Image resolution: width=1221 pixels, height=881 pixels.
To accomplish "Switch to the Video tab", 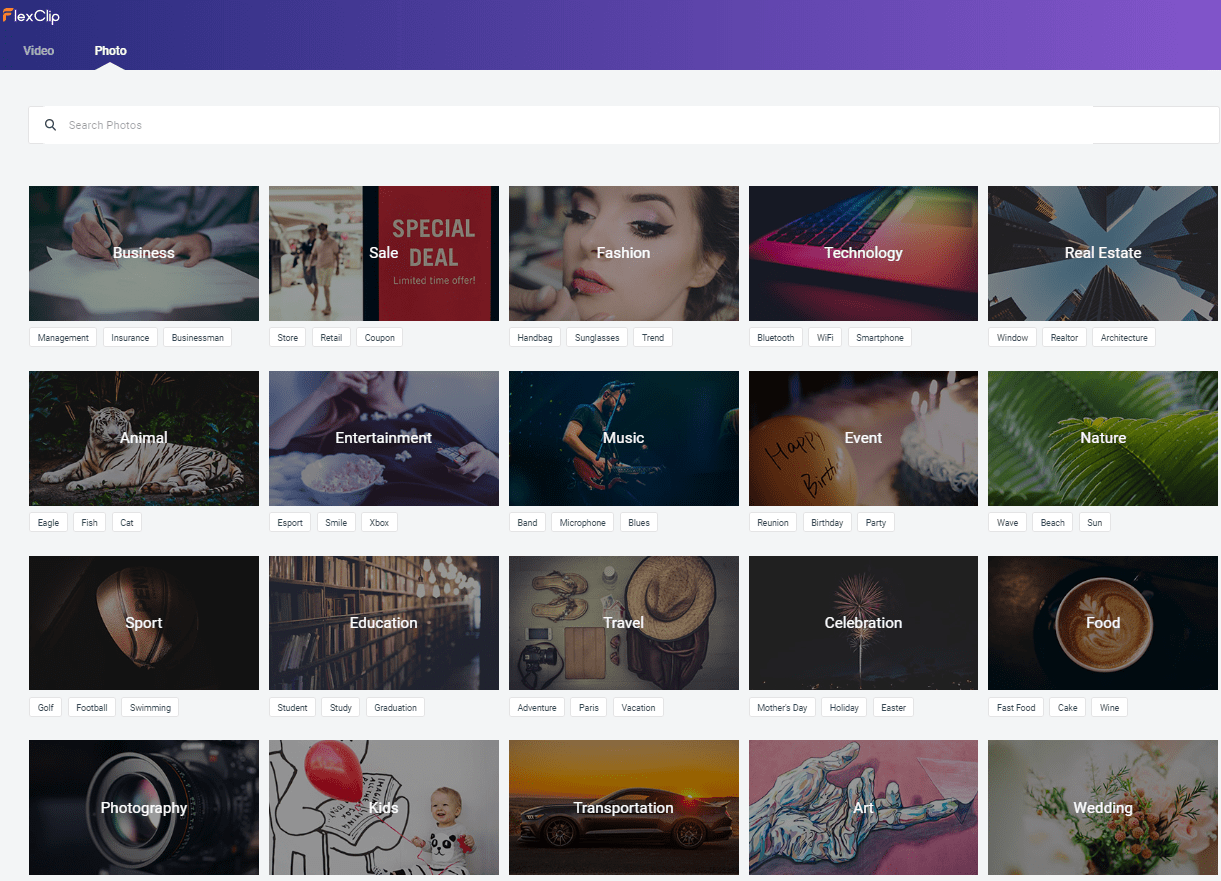I will (x=39, y=50).
